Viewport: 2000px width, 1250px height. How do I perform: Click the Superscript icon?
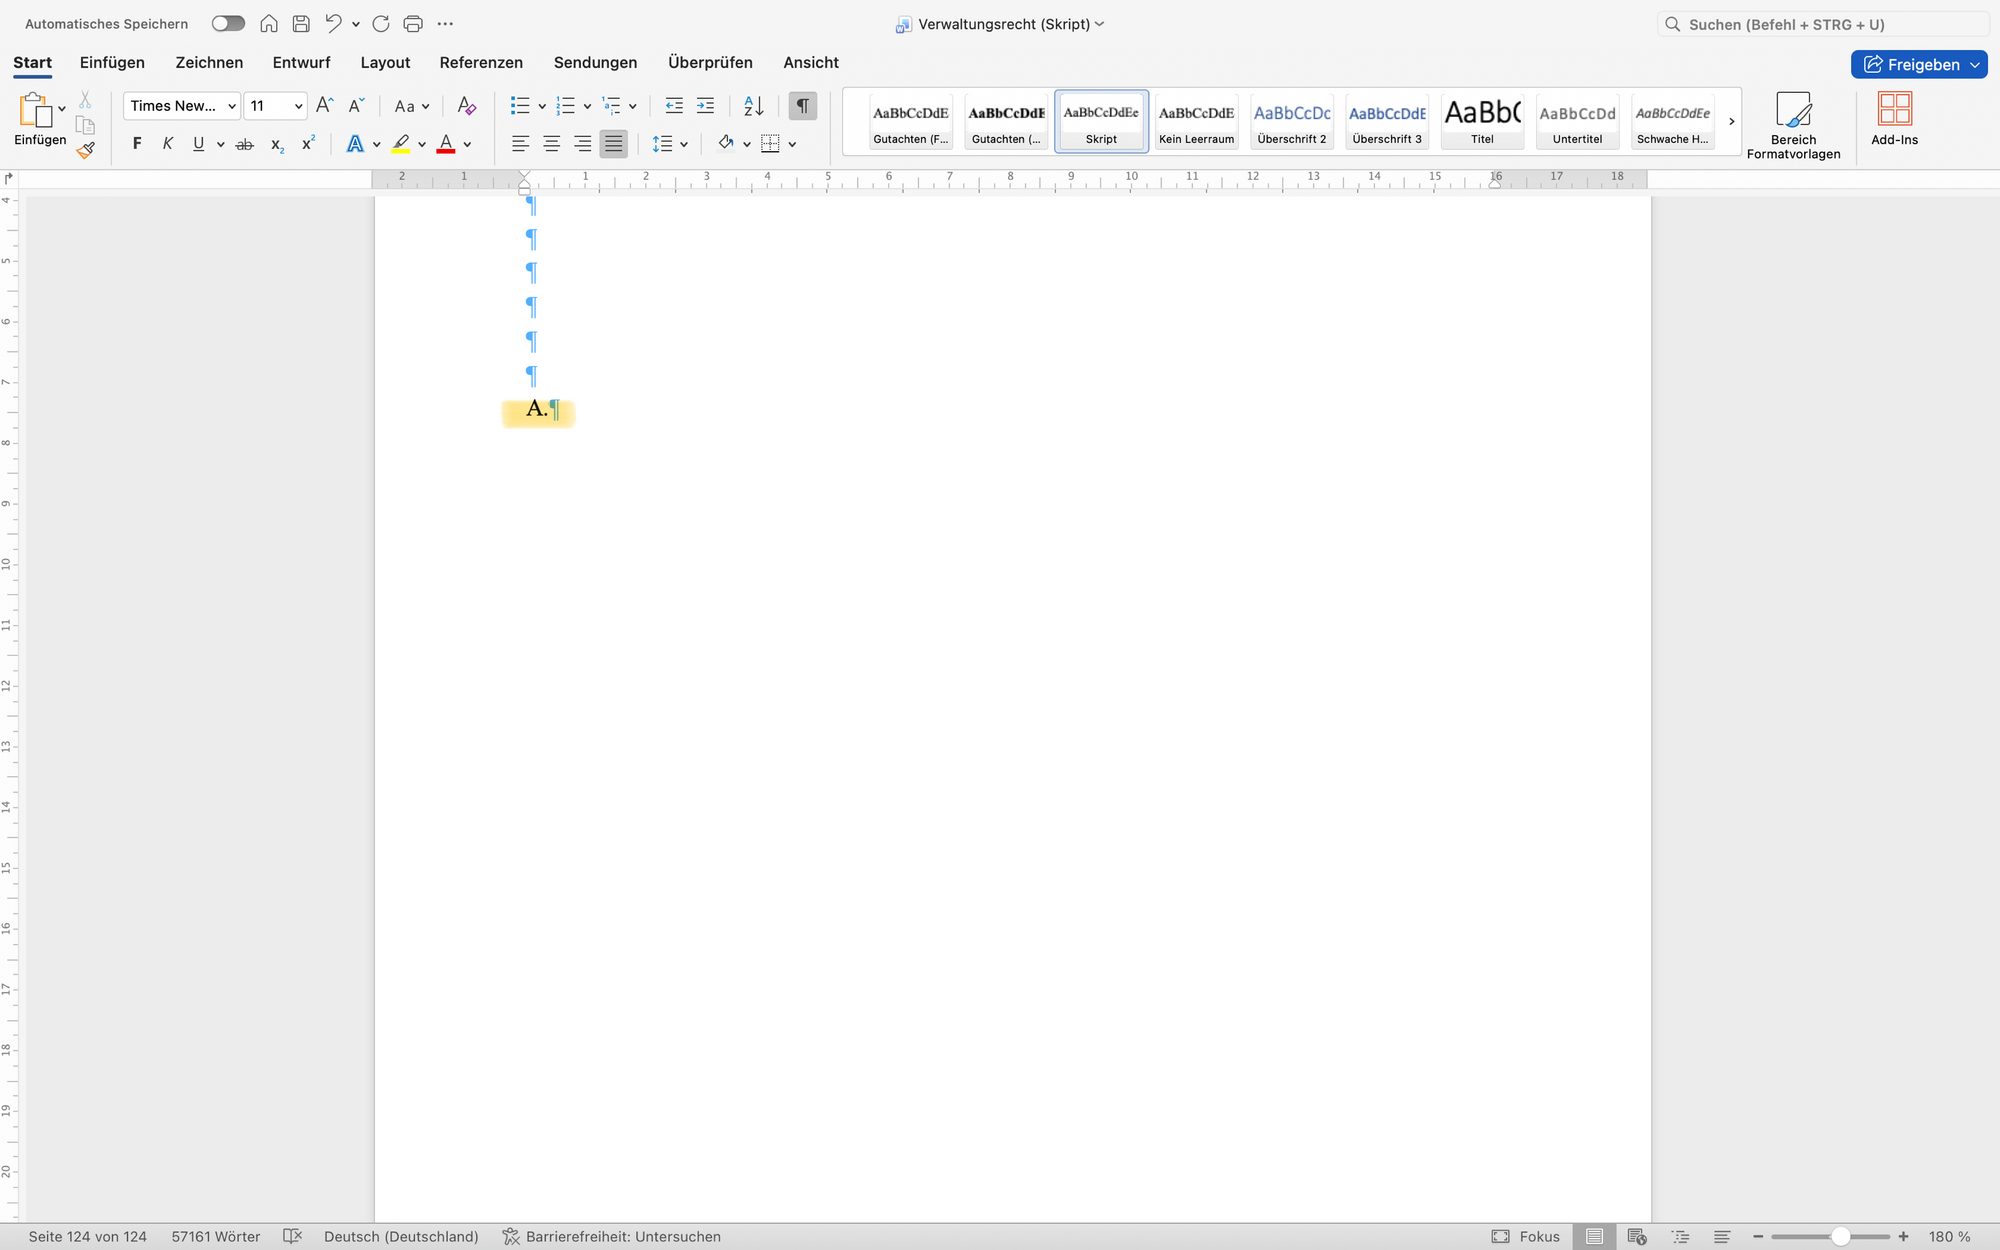point(308,144)
